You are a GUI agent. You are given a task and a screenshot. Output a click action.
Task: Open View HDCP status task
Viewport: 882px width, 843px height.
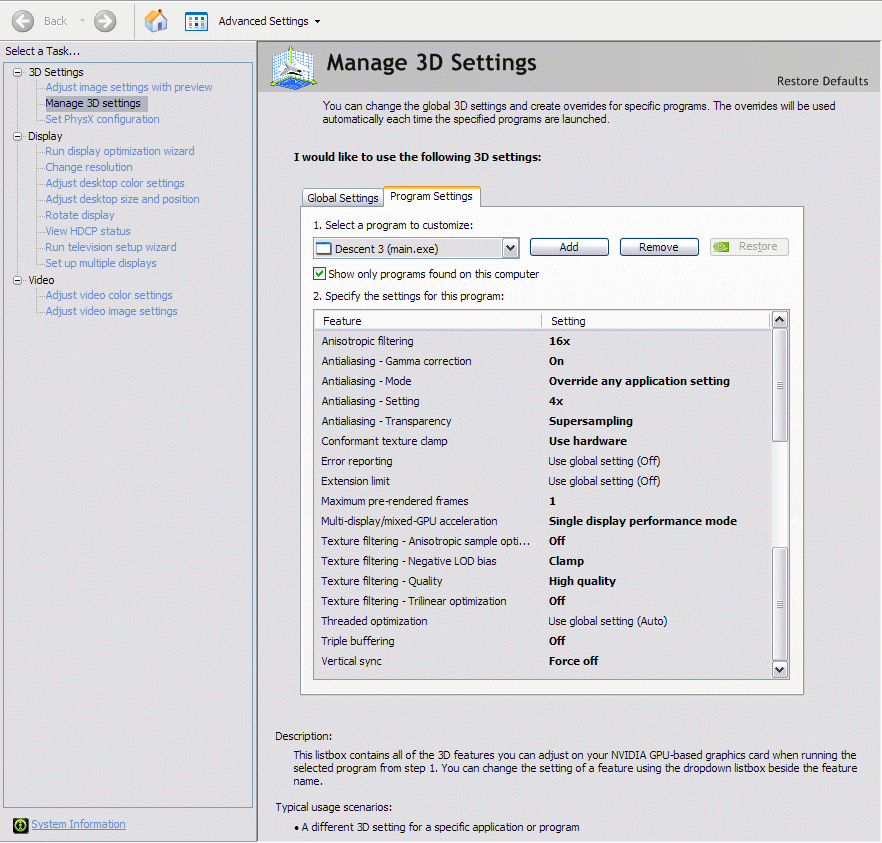[88, 231]
